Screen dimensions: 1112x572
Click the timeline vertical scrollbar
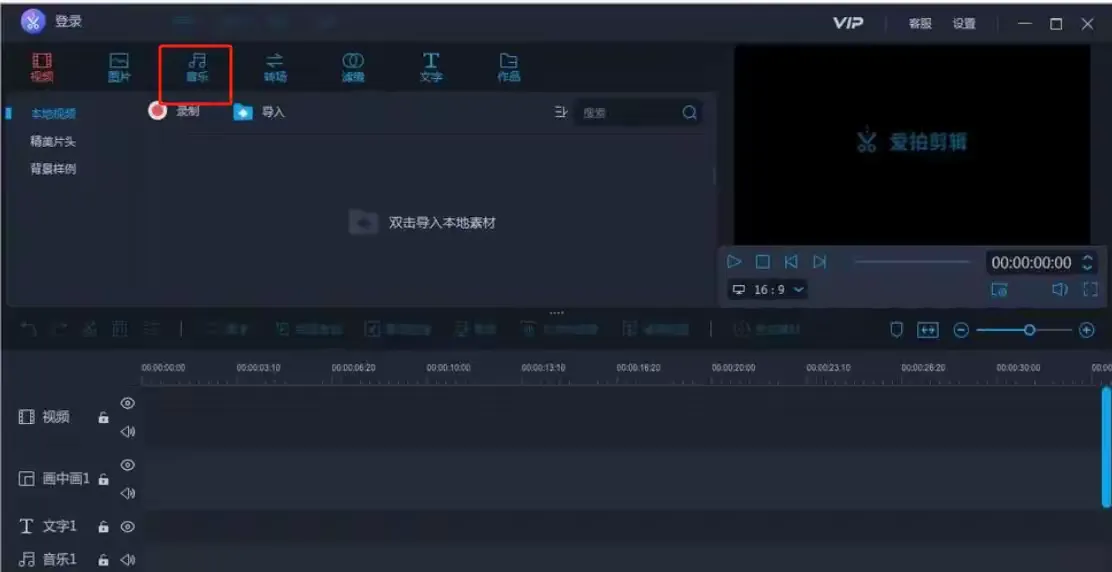coord(1106,447)
